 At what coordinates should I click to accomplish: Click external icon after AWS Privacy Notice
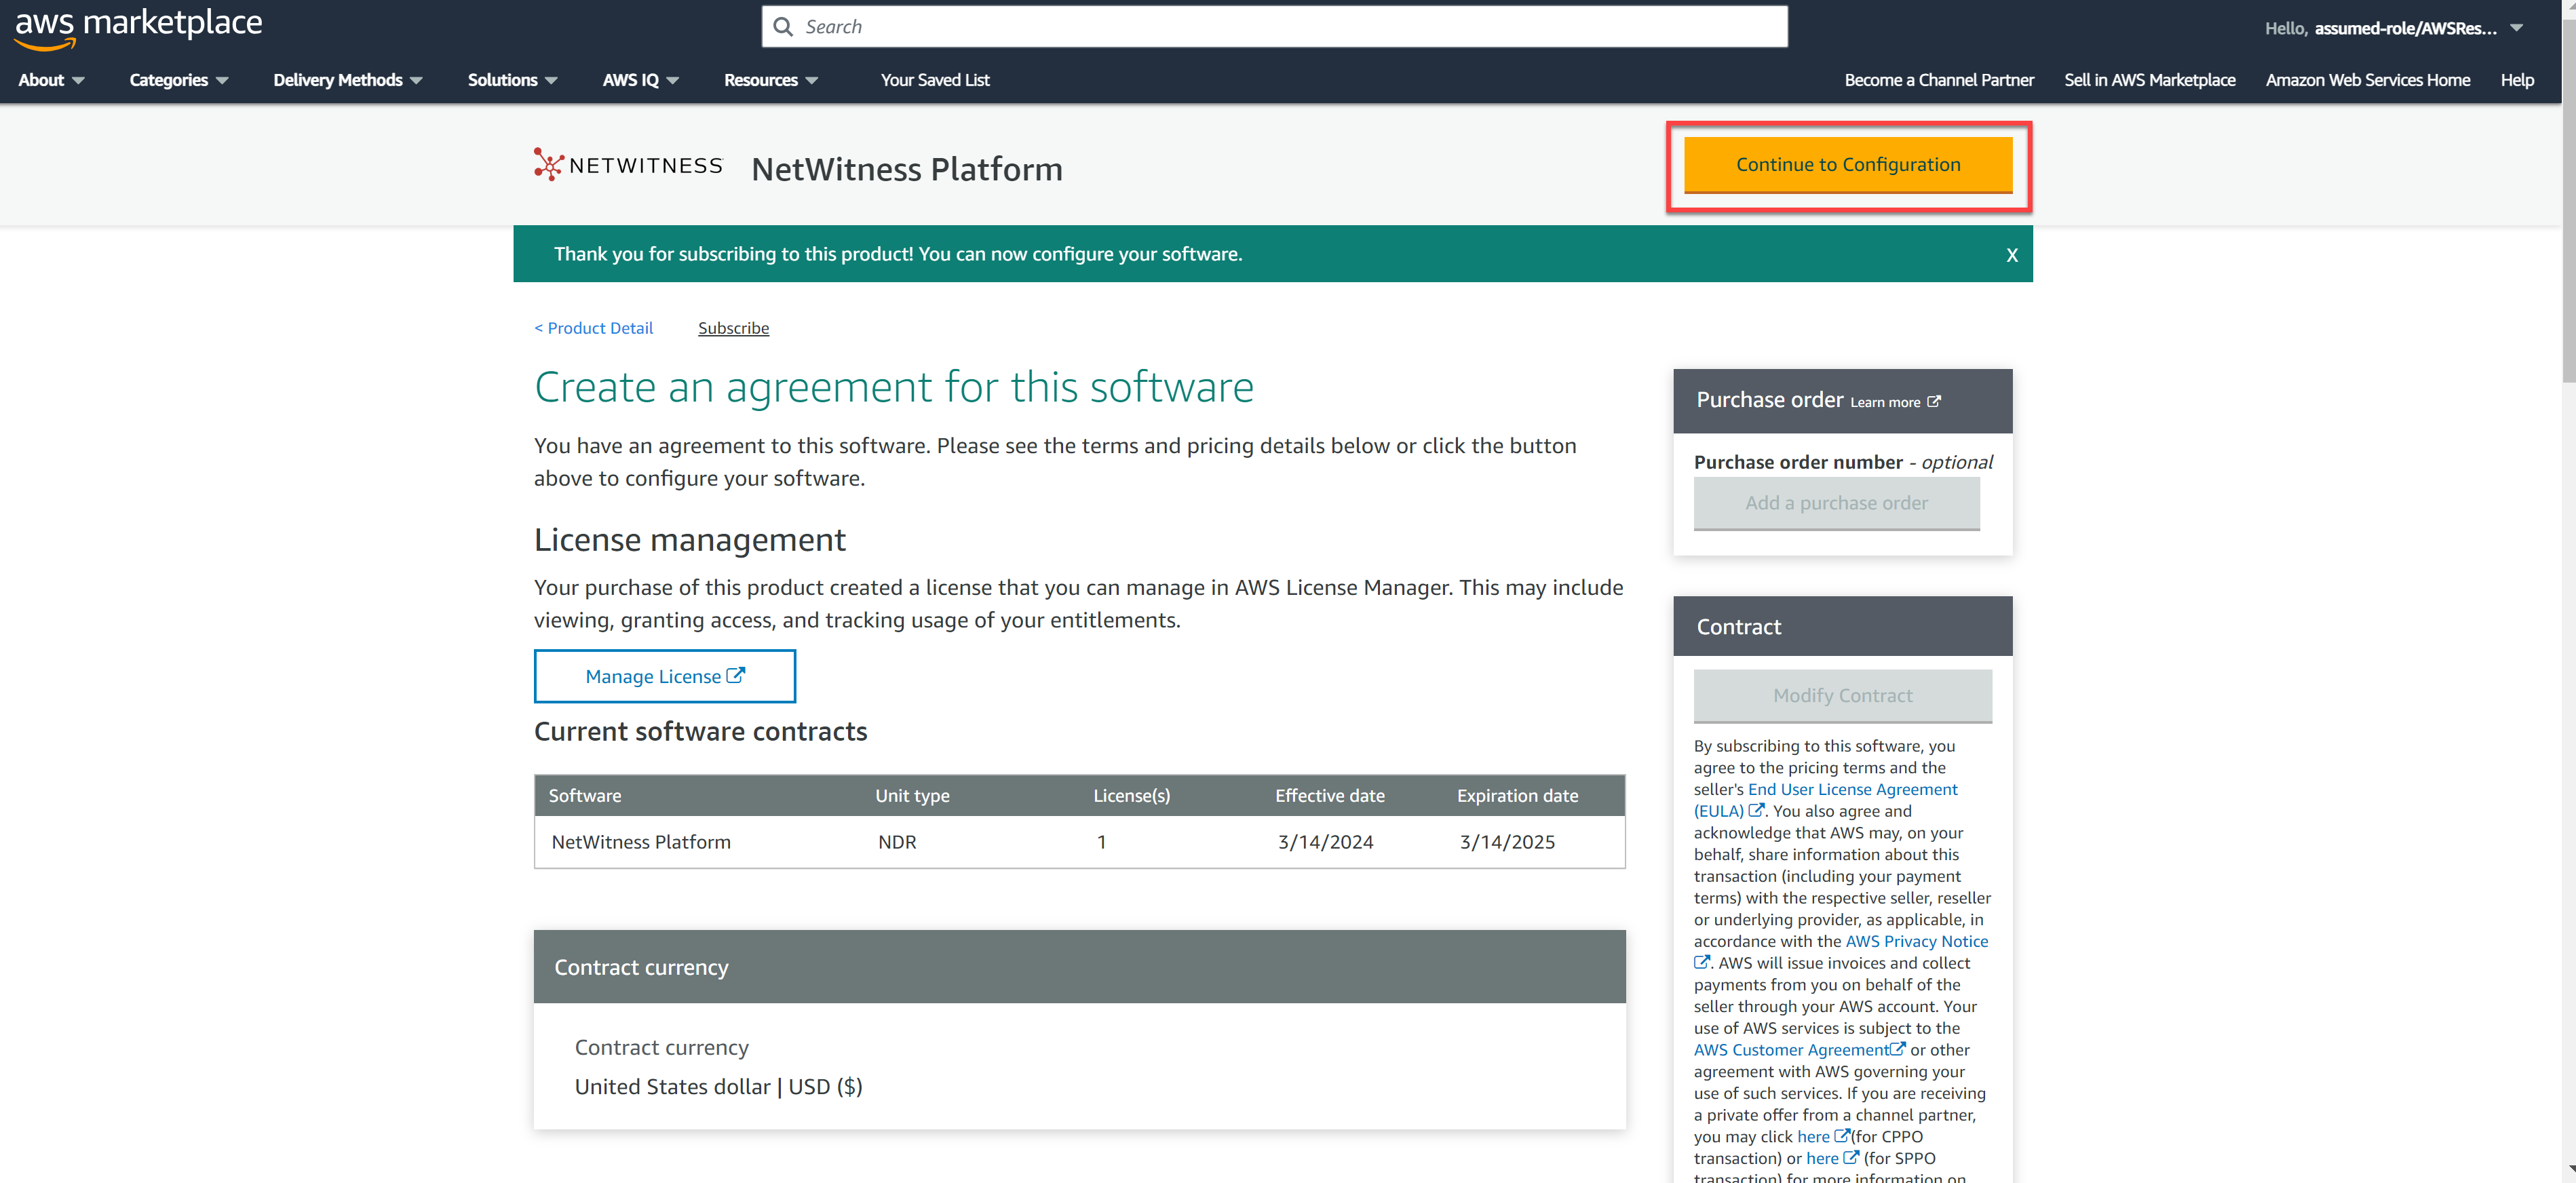coord(1701,963)
